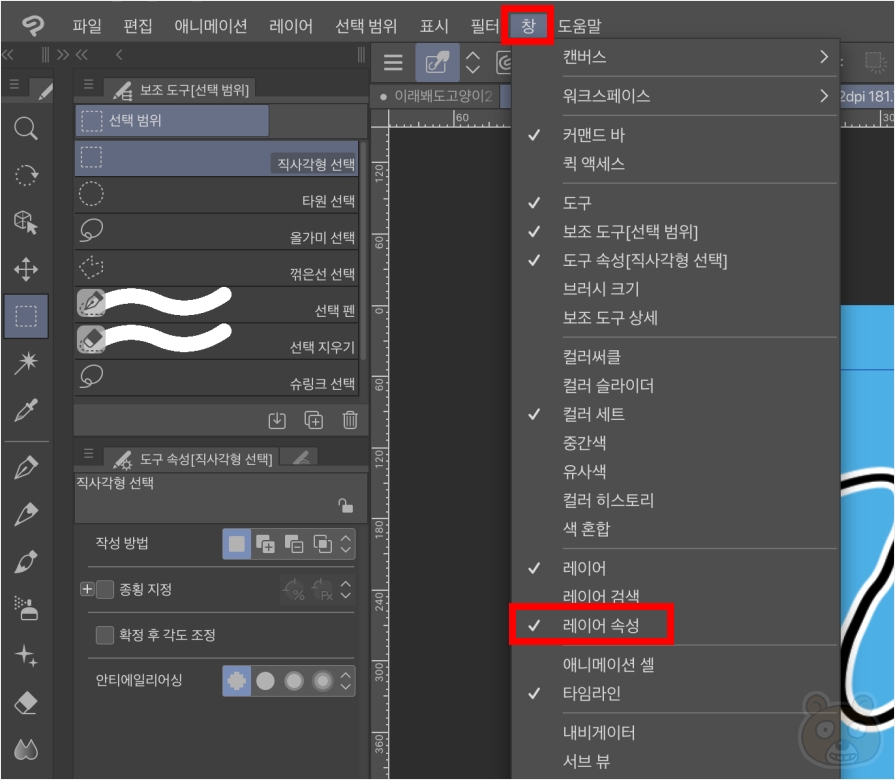Select remove from selection mode

tap(294, 544)
